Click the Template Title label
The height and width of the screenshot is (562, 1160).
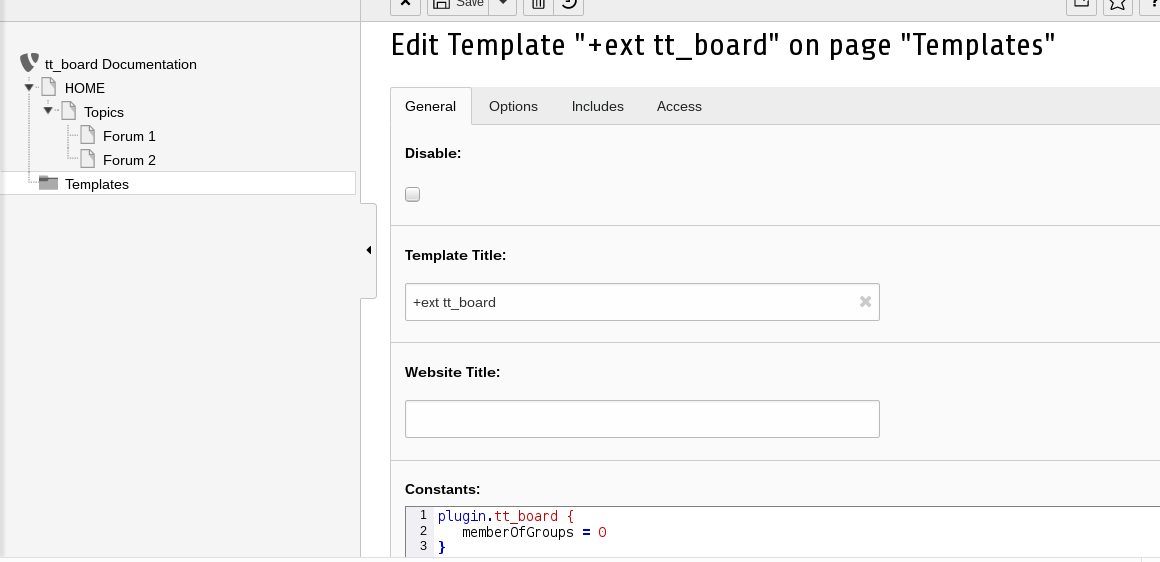pyautogui.click(x=456, y=255)
